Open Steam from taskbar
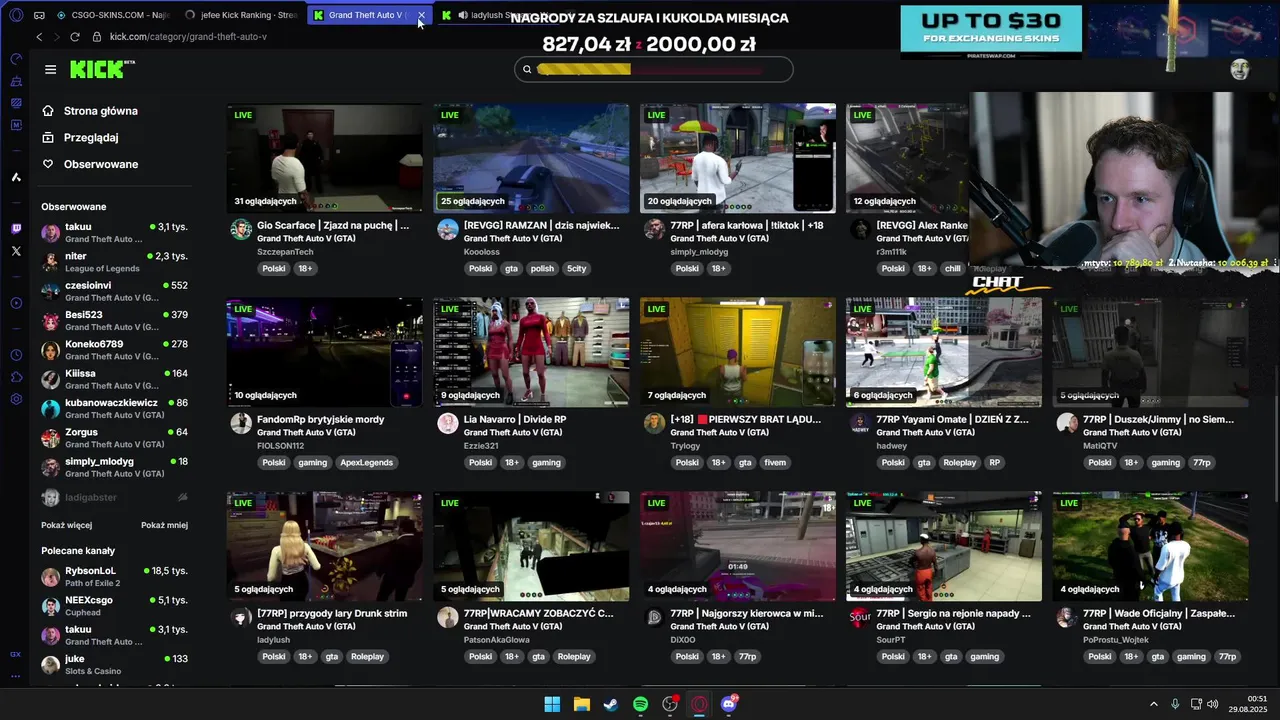Viewport: 1280px width, 720px height. click(x=611, y=704)
